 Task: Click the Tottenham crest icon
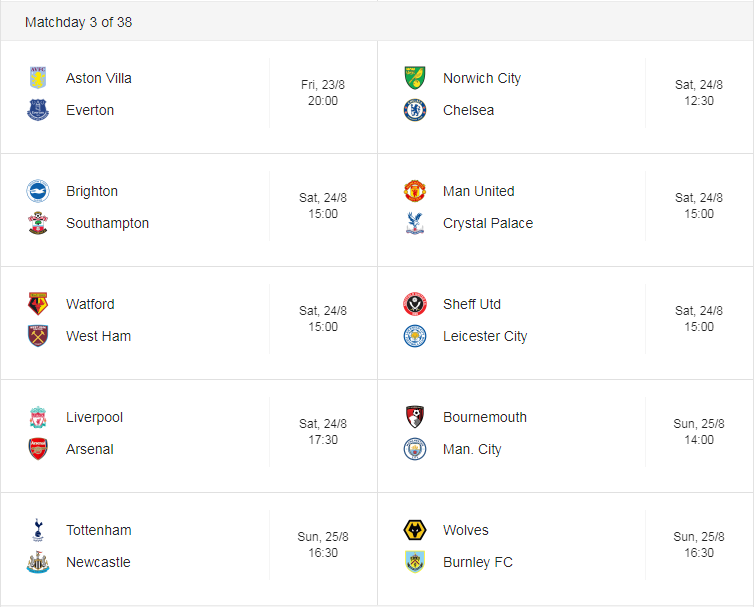tap(38, 530)
